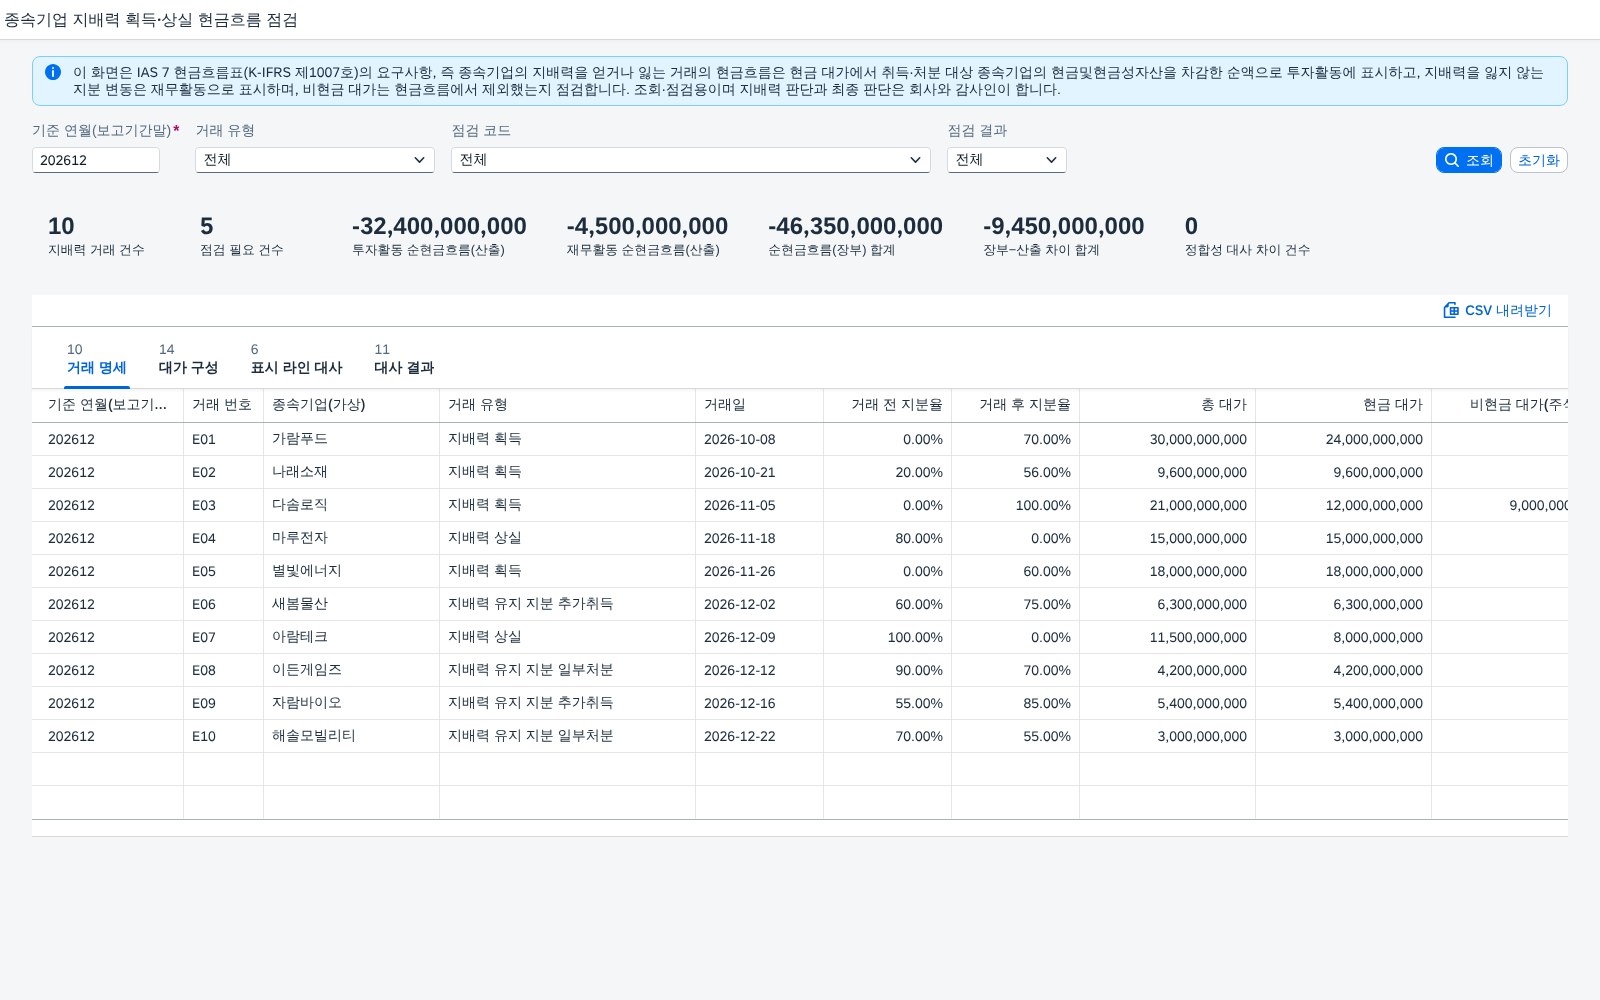The image size is (1600, 1000).
Task: Click the E09 transaction number cell
Action: 223,703
